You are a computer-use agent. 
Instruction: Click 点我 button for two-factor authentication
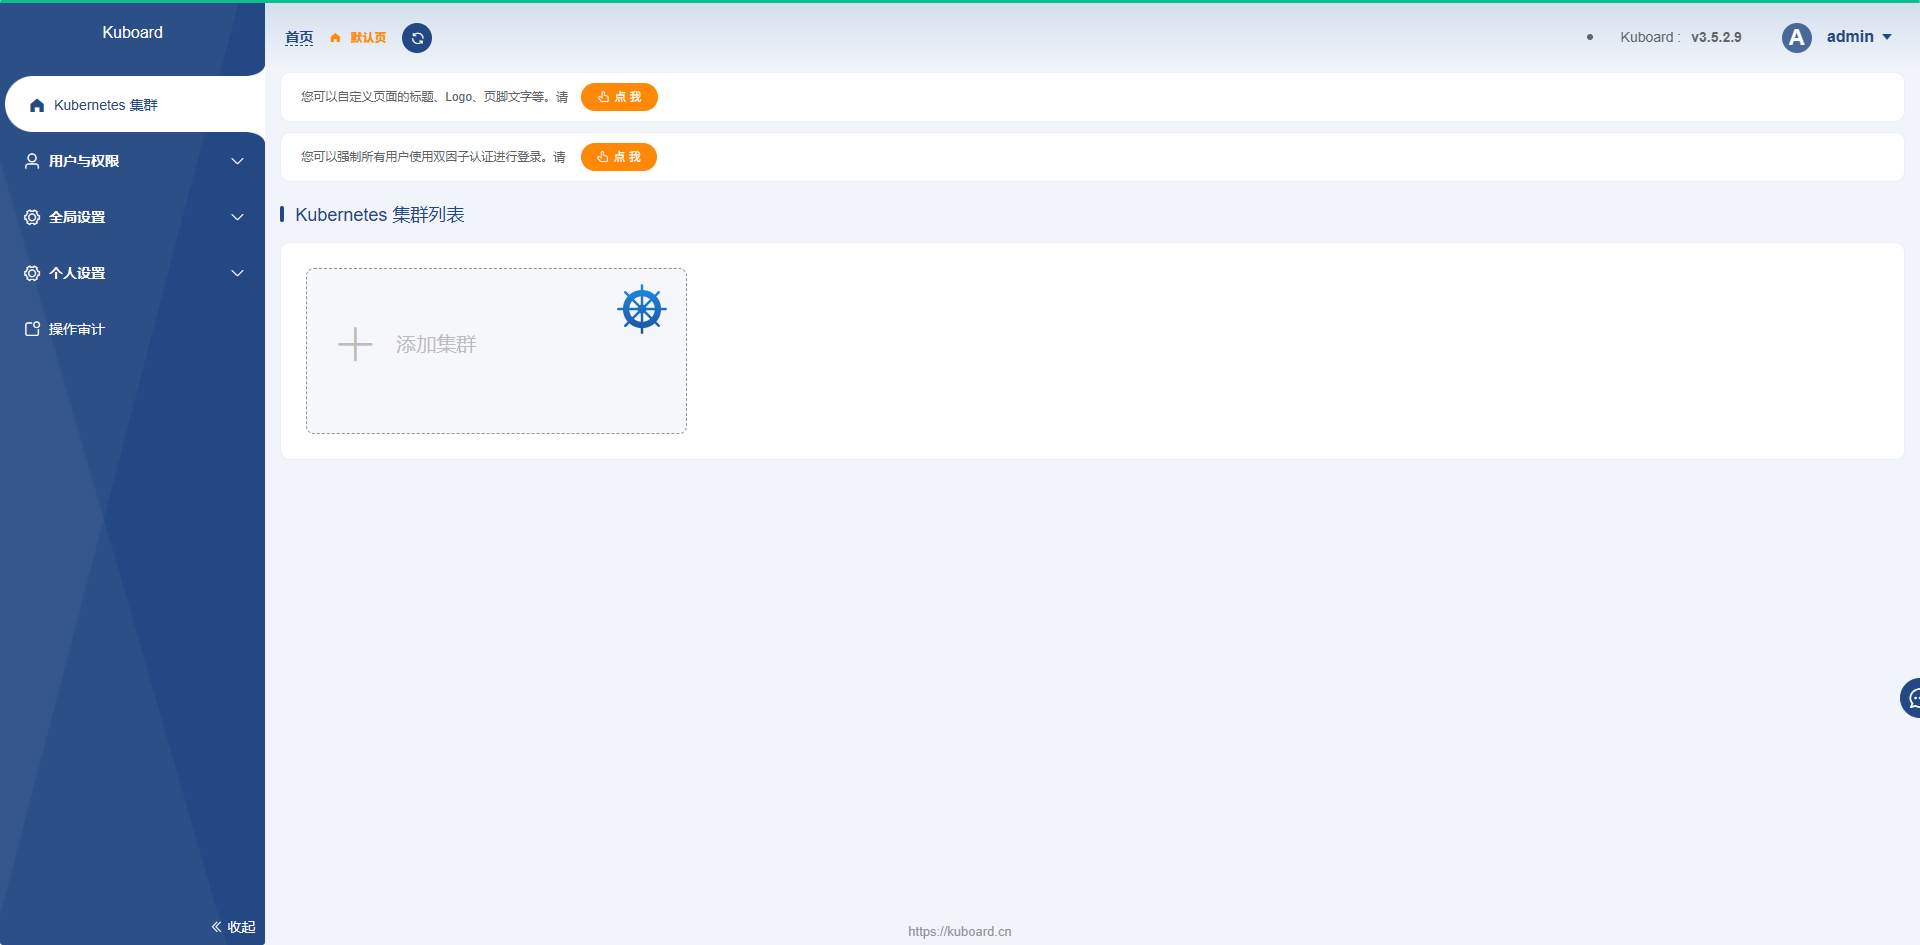tap(619, 157)
